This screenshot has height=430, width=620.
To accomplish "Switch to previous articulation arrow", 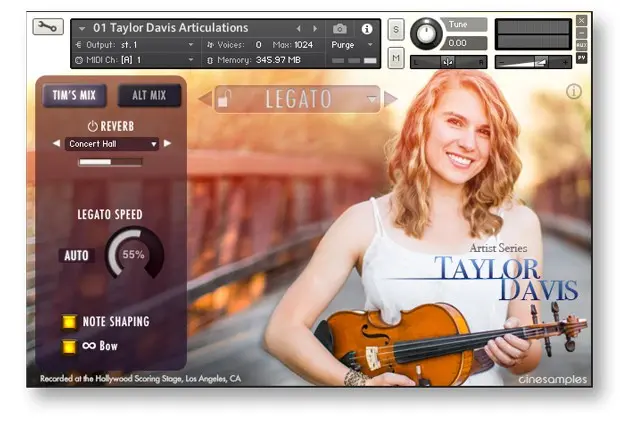I will pos(205,99).
